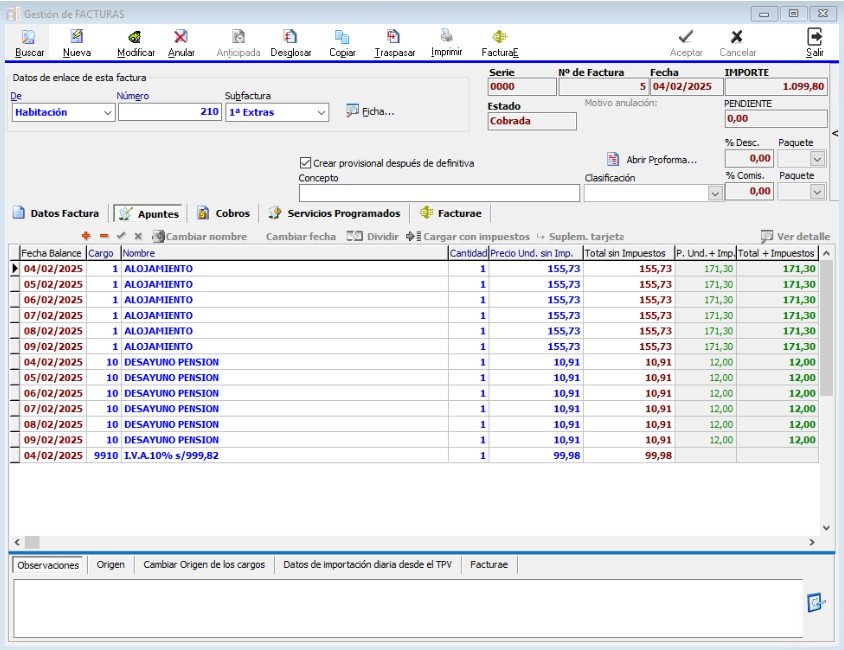844x650 pixels.
Task: Click into the Concepto text field
Action: [x=438, y=193]
